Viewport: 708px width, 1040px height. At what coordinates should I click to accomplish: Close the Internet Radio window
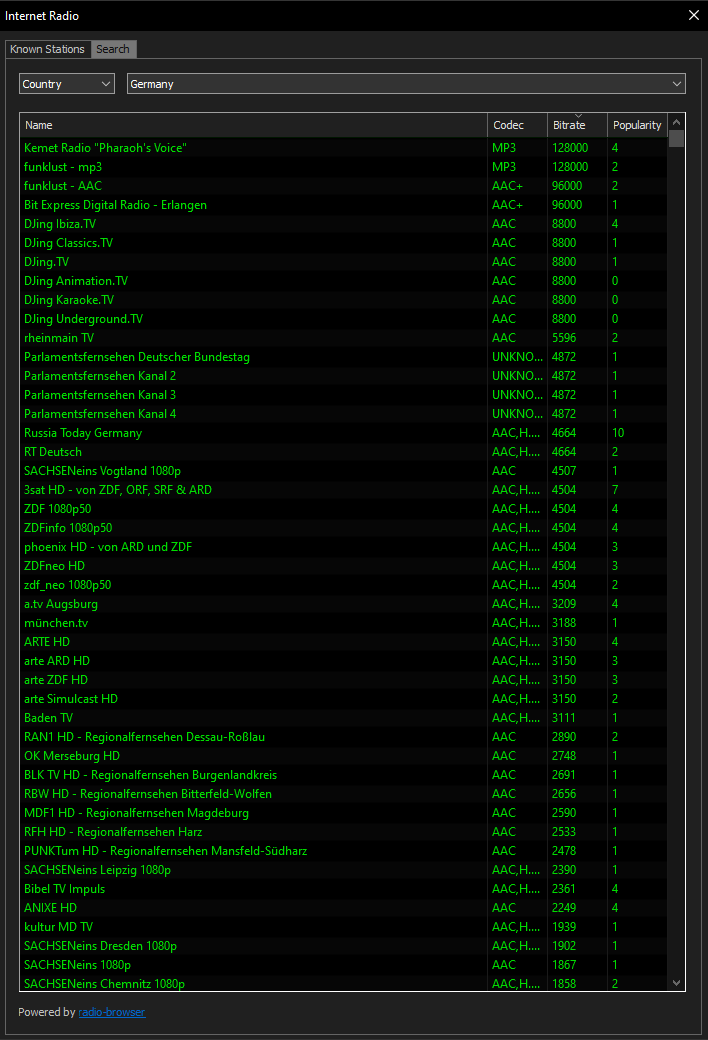click(x=693, y=15)
